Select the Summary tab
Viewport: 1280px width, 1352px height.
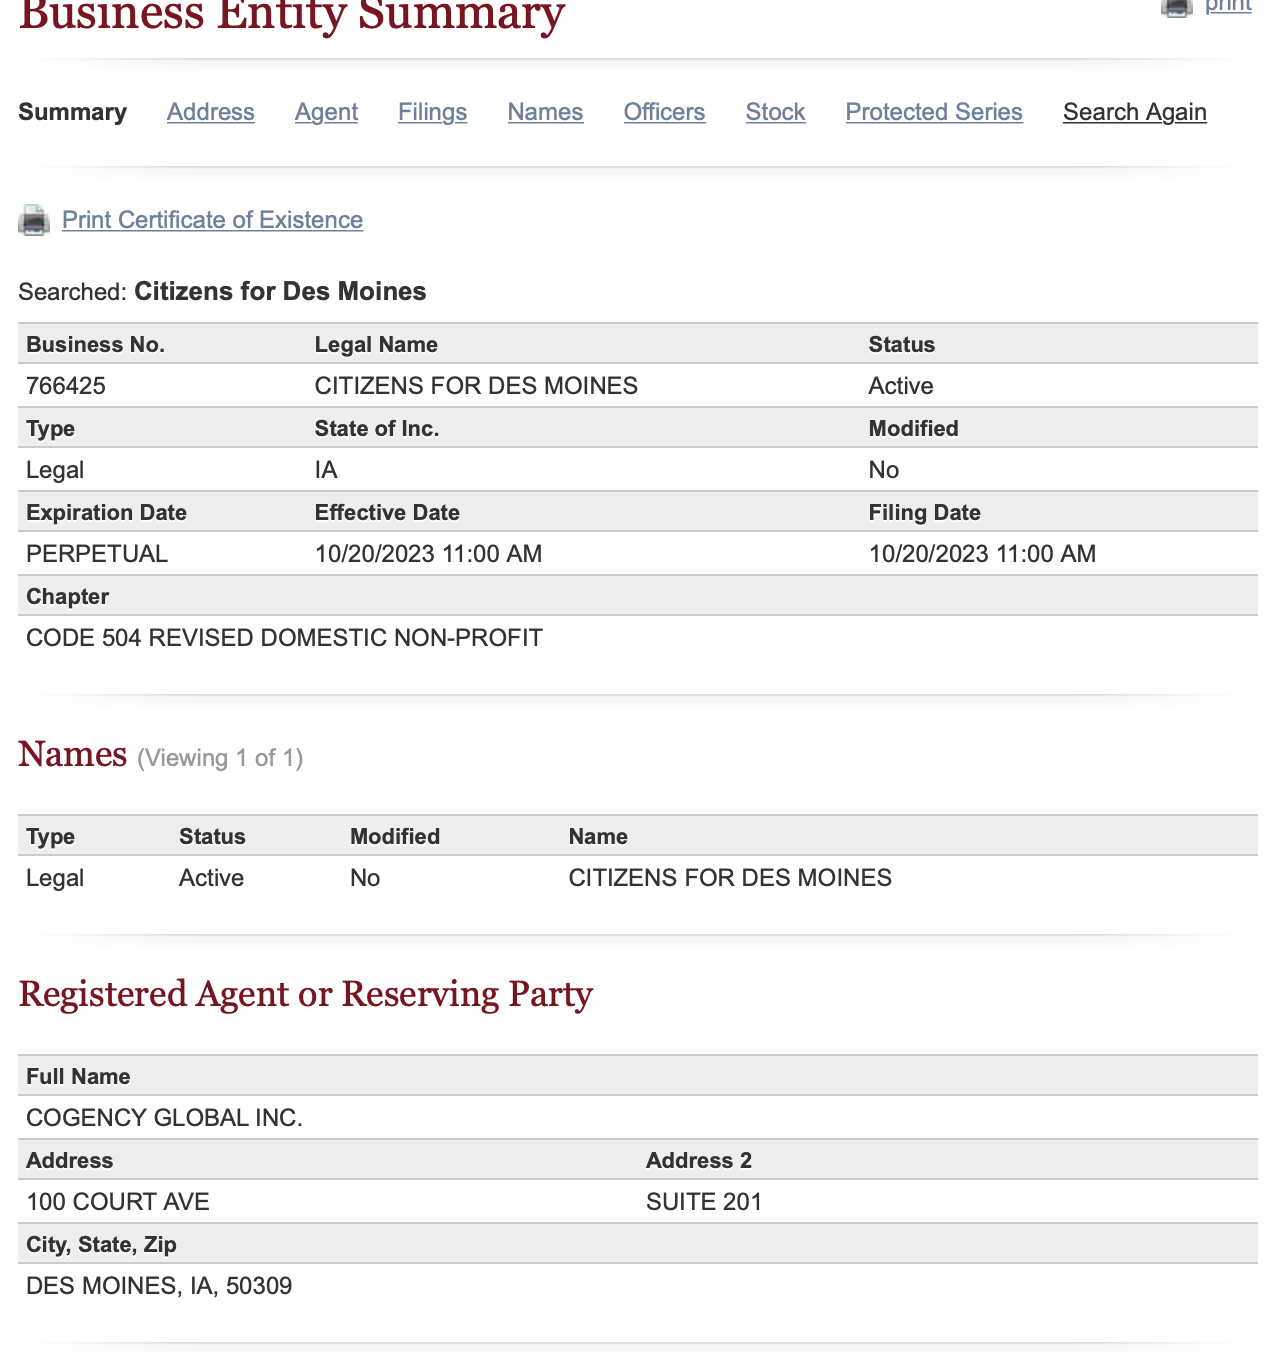coord(72,112)
